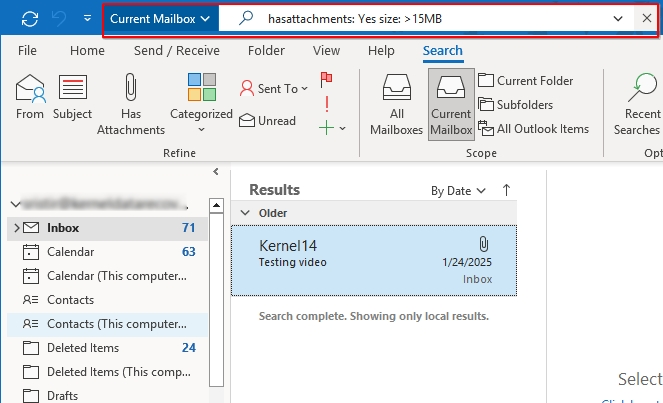Collapse the Older results group
The width and height of the screenshot is (663, 403).
(245, 213)
